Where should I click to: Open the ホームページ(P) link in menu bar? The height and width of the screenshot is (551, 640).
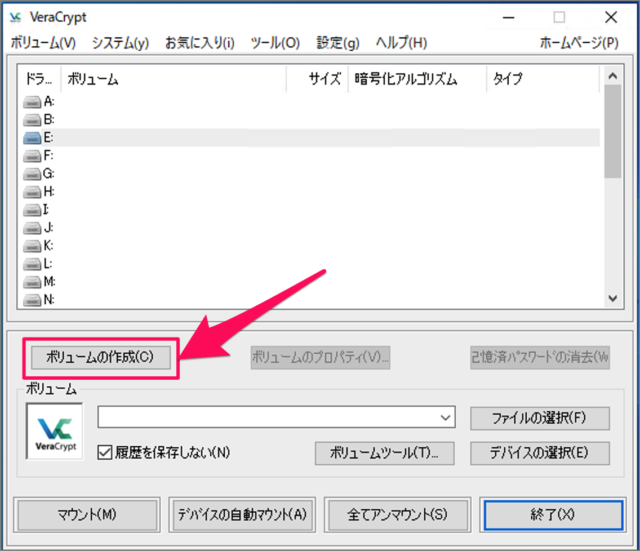(x=578, y=43)
